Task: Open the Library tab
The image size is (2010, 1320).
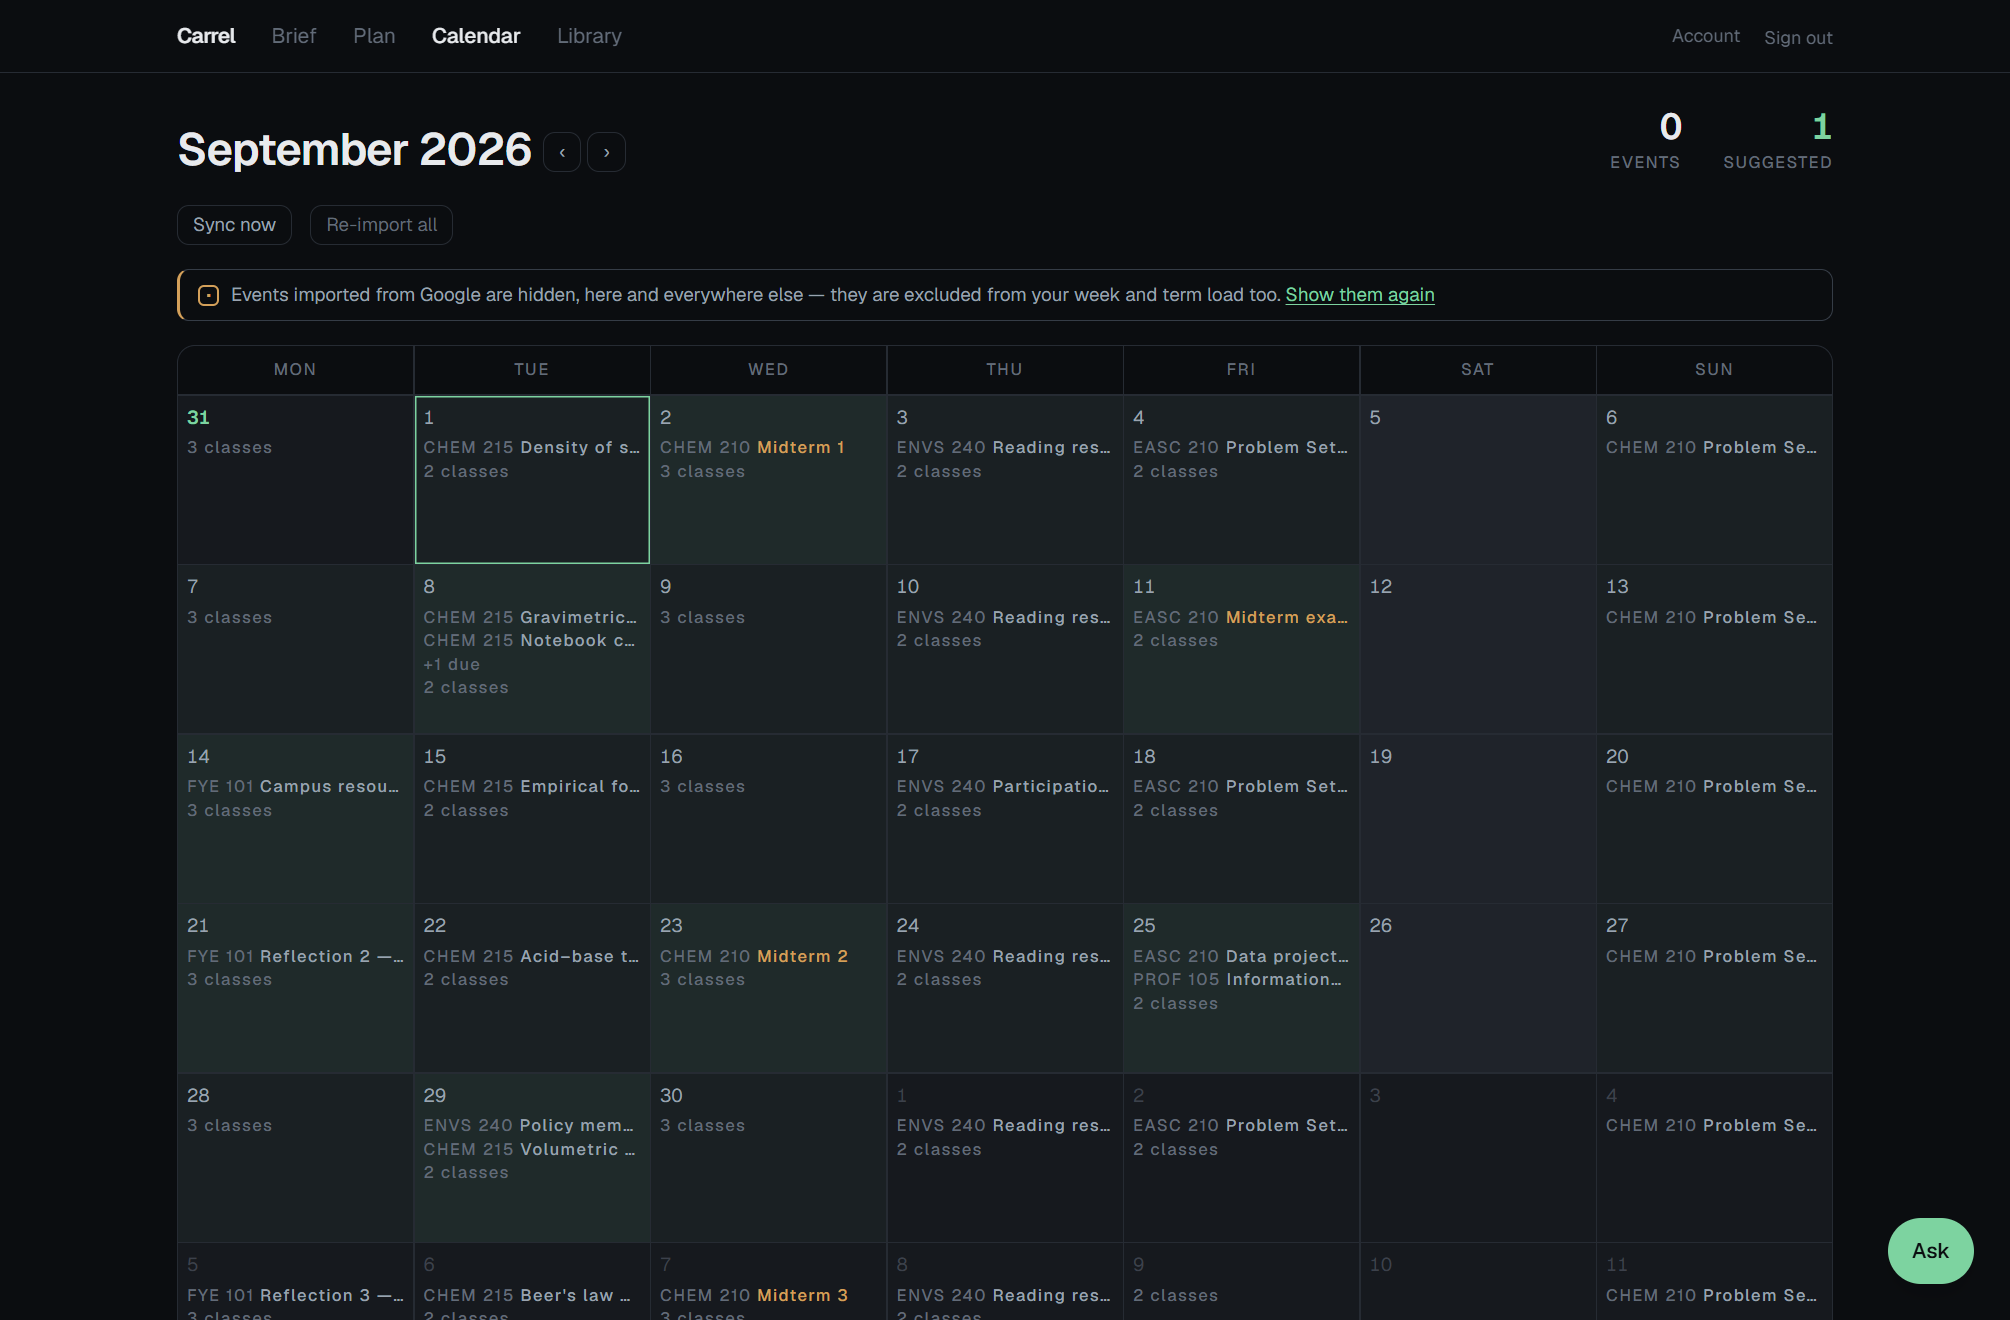Action: 589,36
